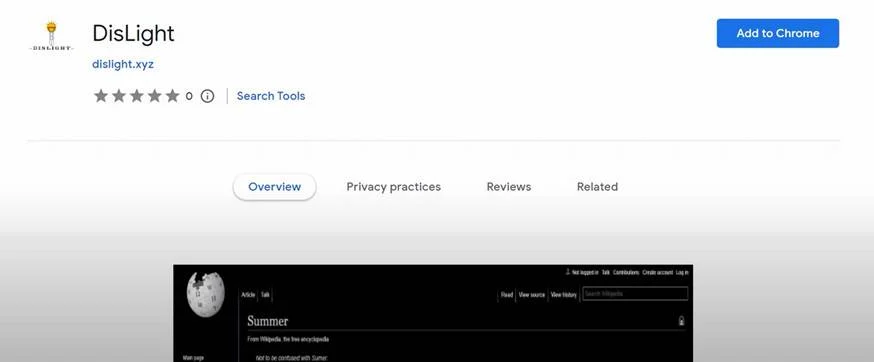Click the DisLight extension title

pyautogui.click(x=133, y=33)
